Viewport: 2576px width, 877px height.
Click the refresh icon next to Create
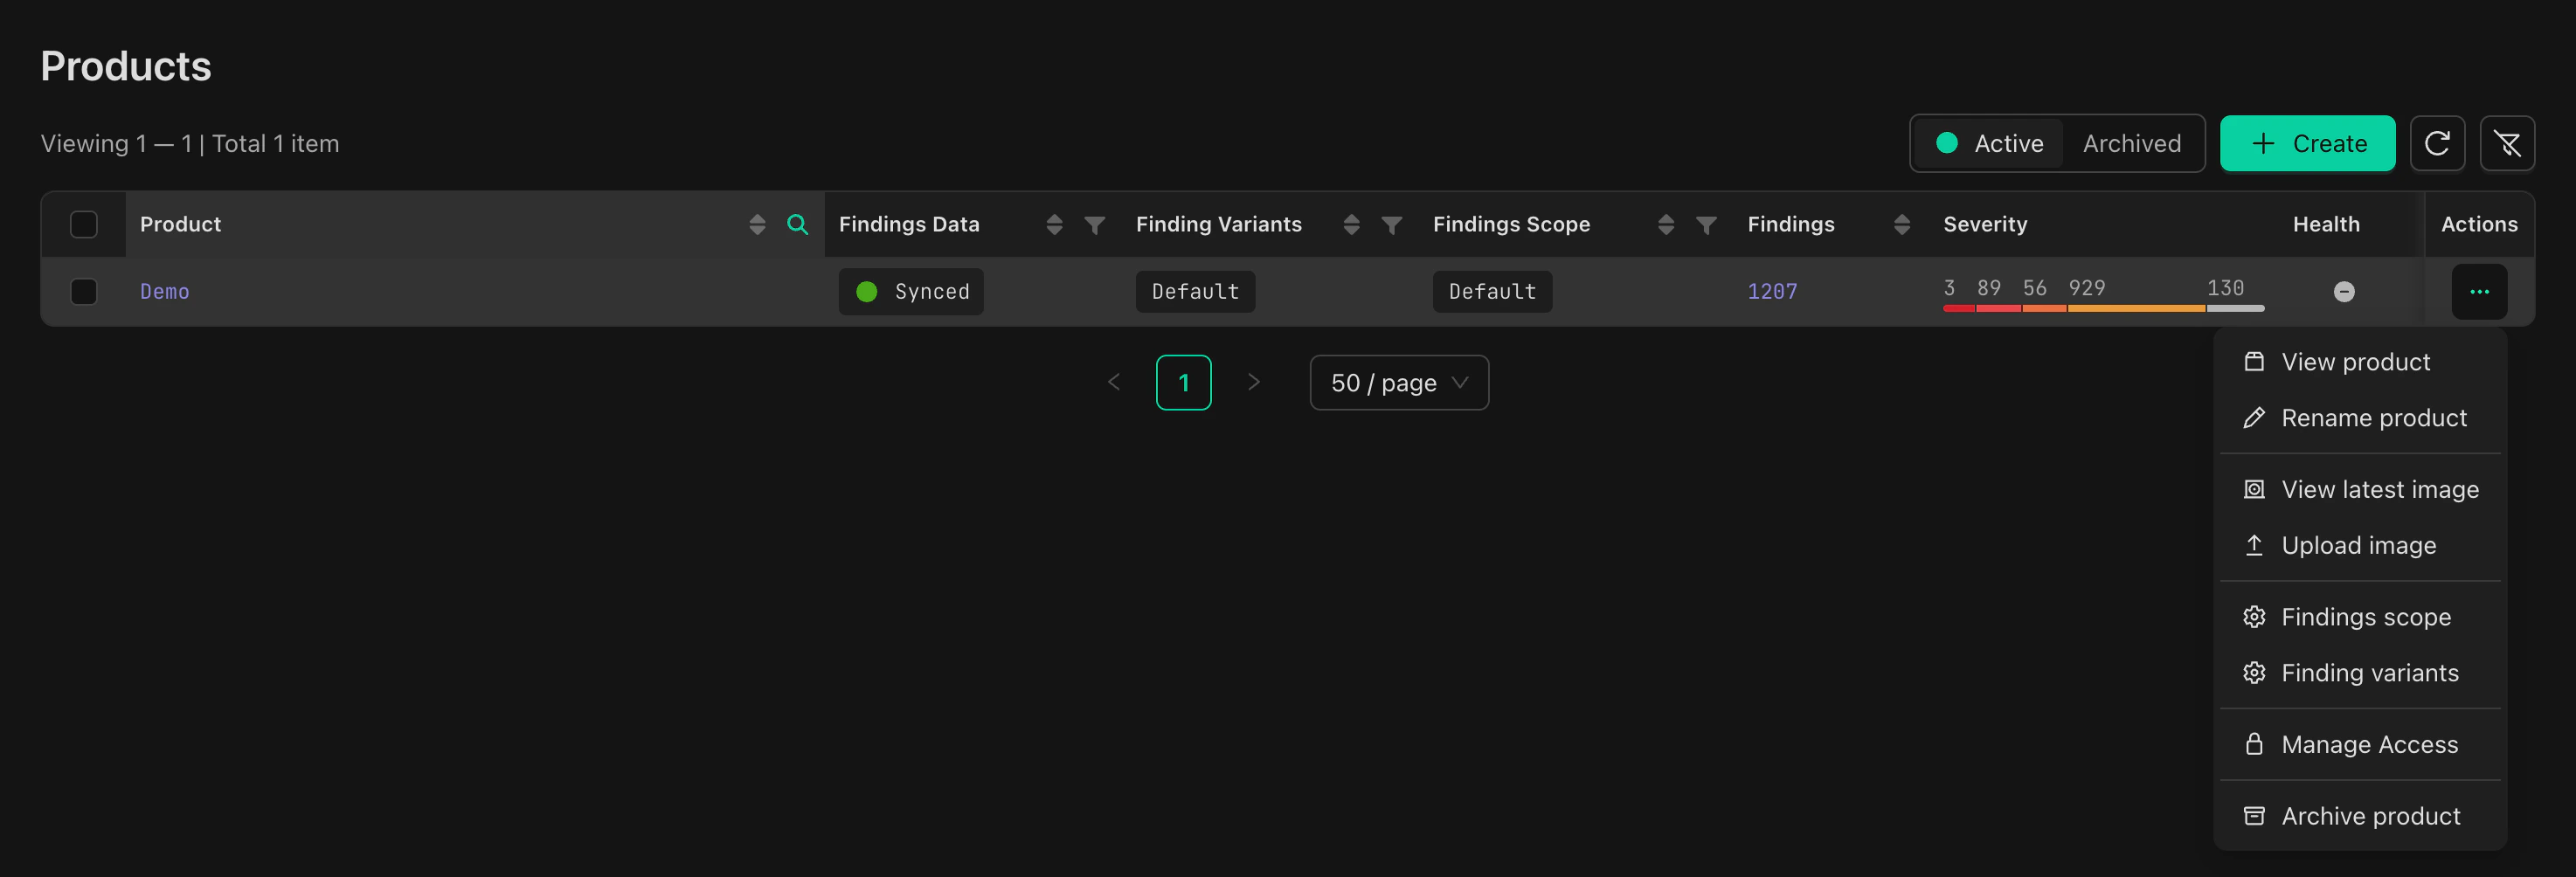[x=2438, y=143]
